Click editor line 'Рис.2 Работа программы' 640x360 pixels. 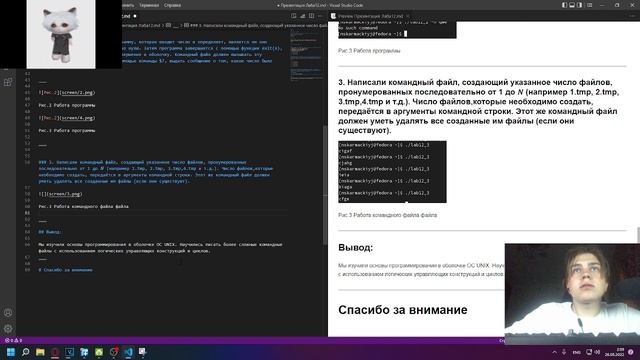pos(67,105)
